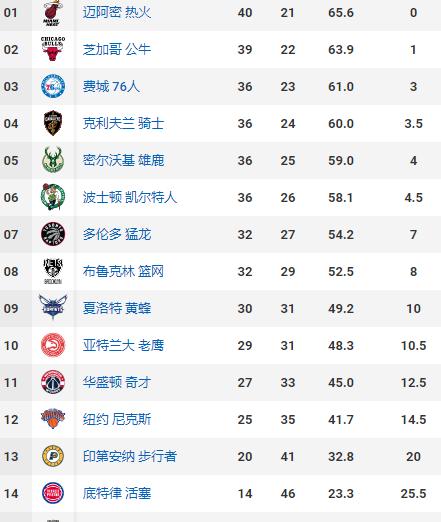Click the Cleveland Cavaliers shield logo

(53, 123)
